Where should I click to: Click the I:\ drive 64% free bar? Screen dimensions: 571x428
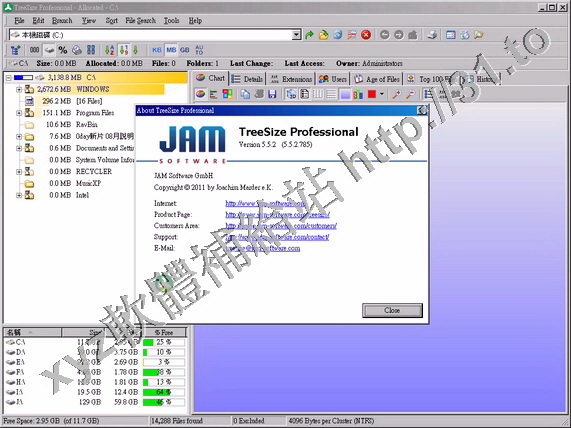tap(164, 392)
